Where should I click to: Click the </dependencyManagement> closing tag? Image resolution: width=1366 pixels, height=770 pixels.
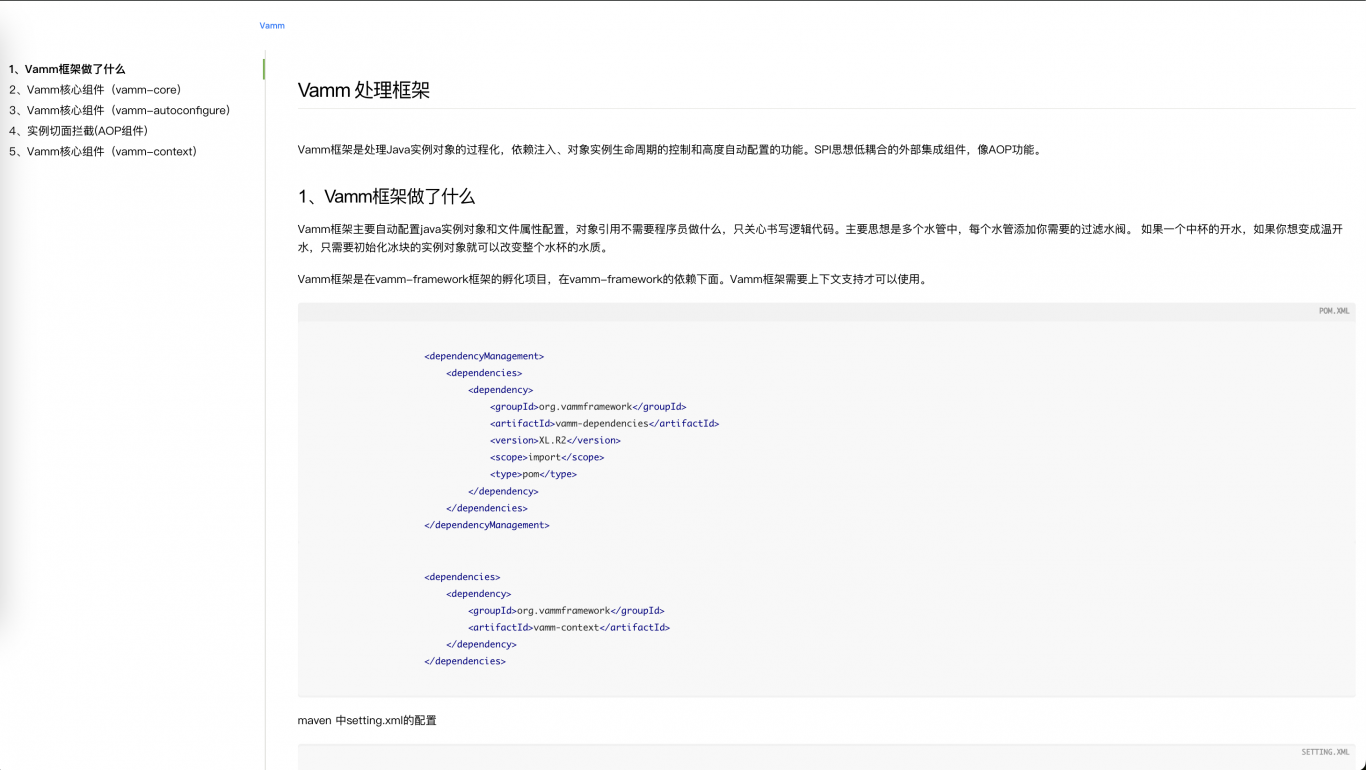(487, 525)
